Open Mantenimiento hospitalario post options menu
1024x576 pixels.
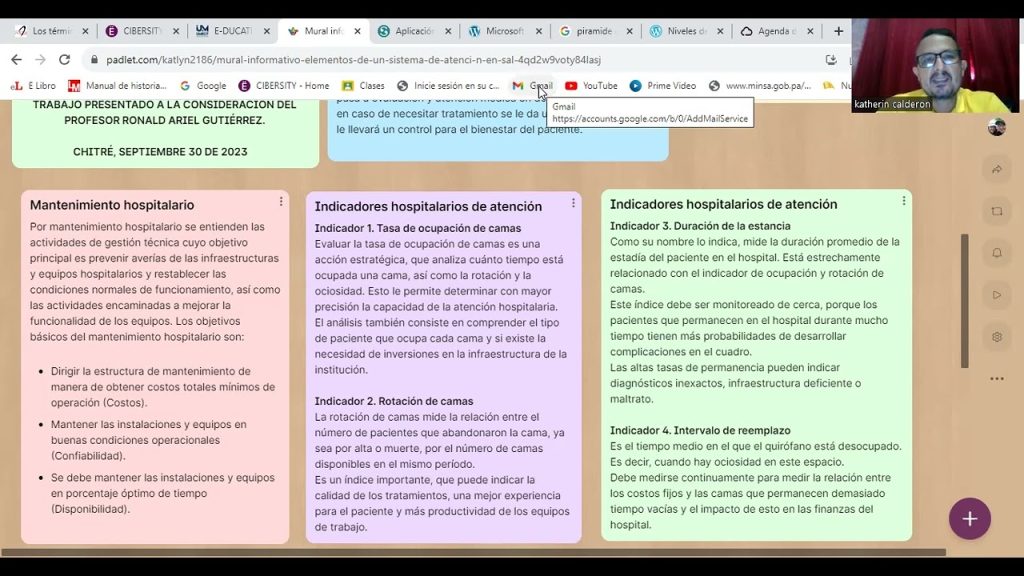point(281,202)
